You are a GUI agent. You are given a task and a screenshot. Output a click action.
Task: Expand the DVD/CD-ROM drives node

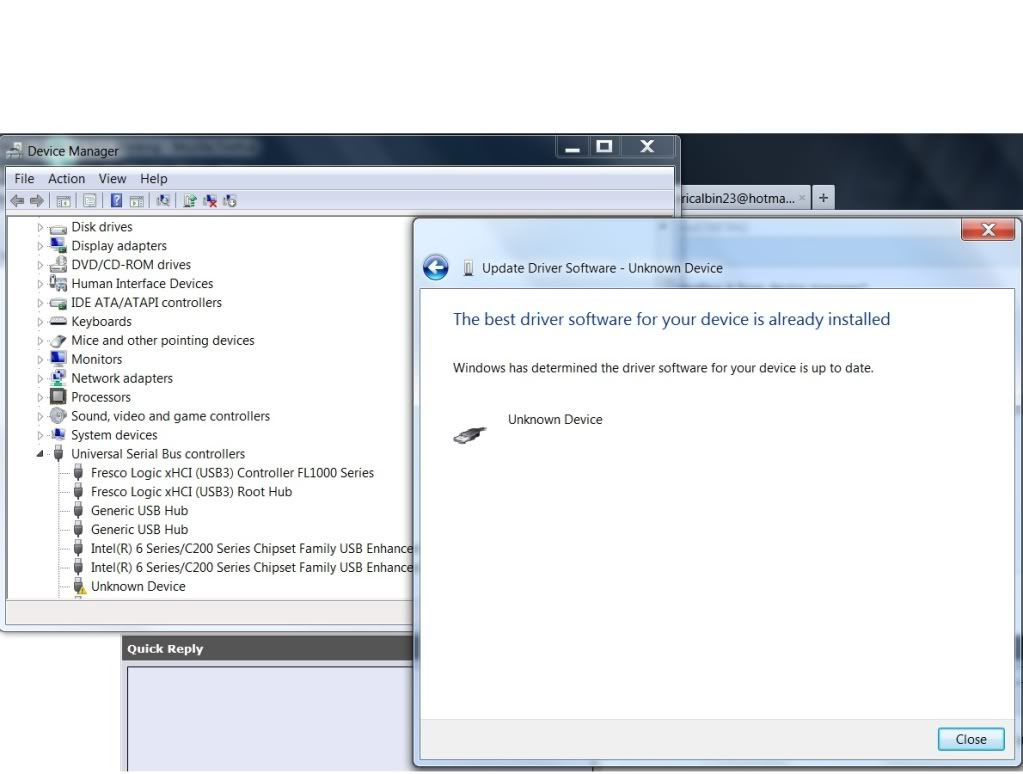click(x=40, y=265)
